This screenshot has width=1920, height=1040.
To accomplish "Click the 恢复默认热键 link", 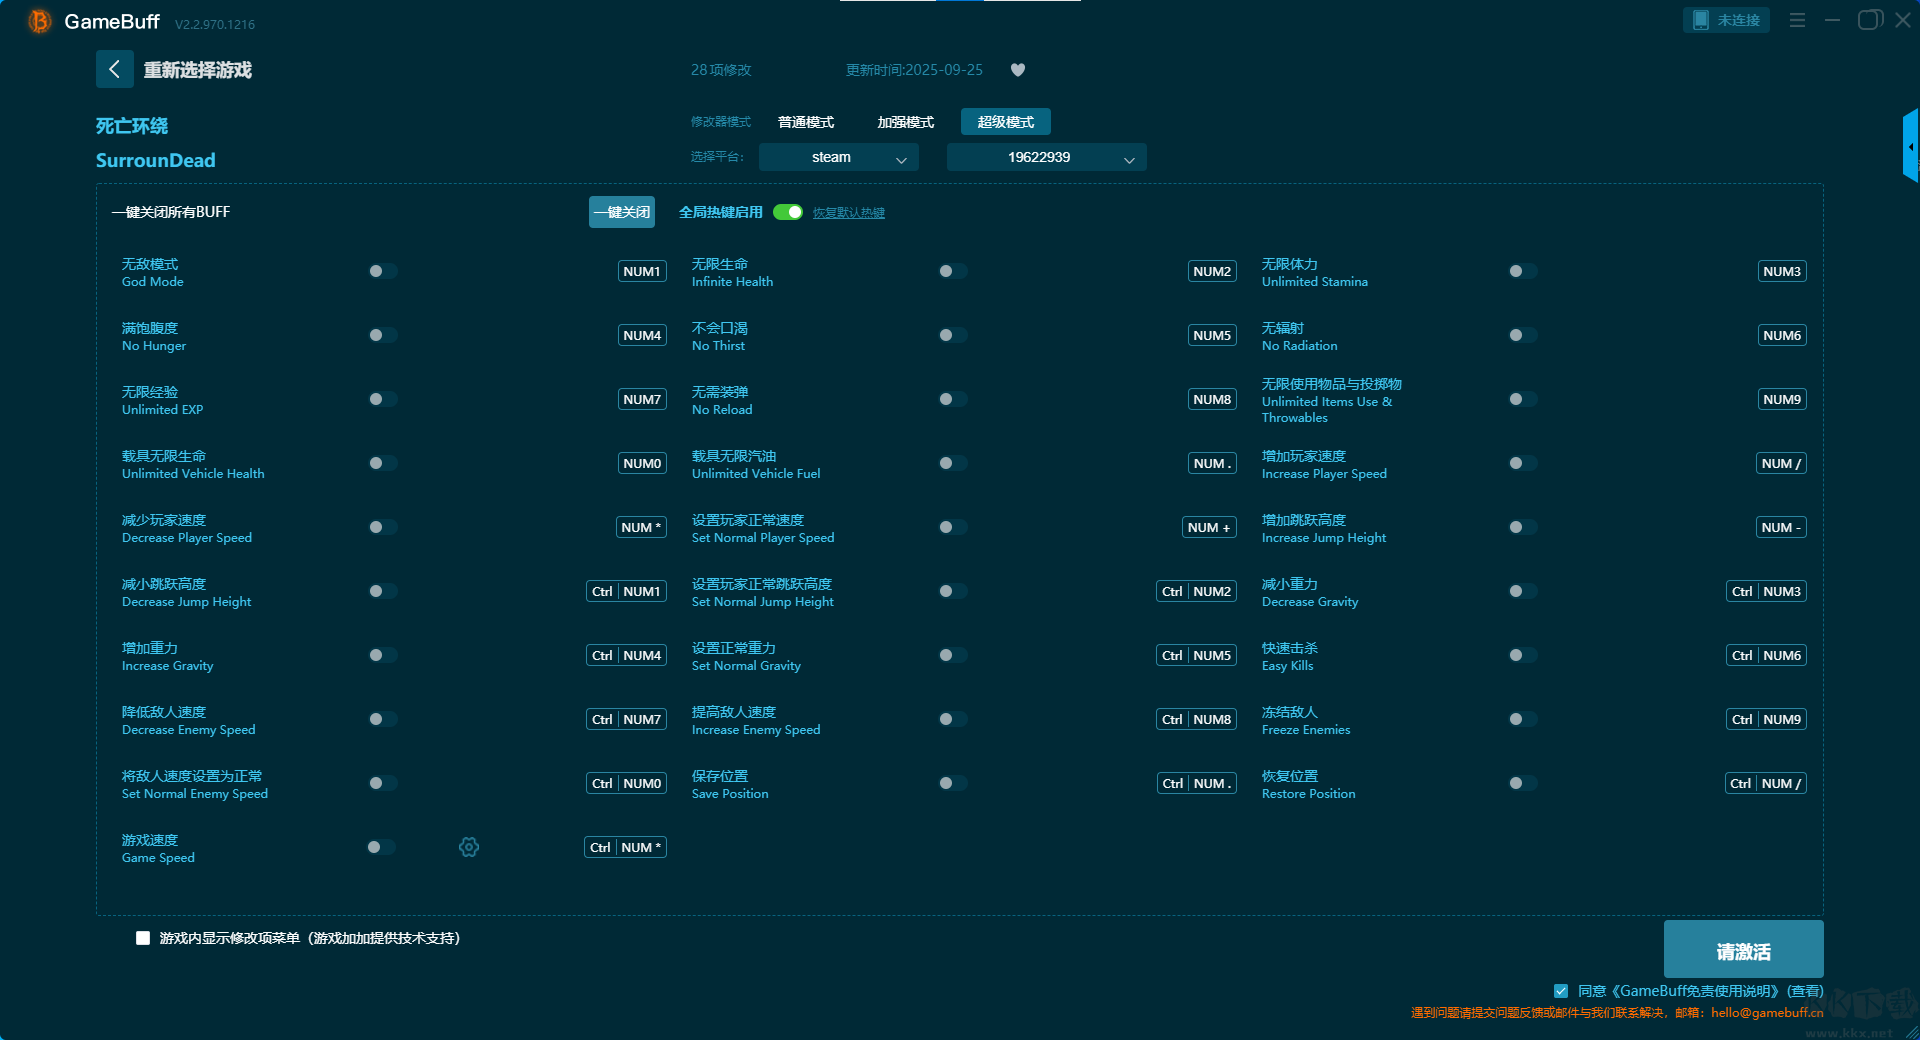I will point(848,213).
